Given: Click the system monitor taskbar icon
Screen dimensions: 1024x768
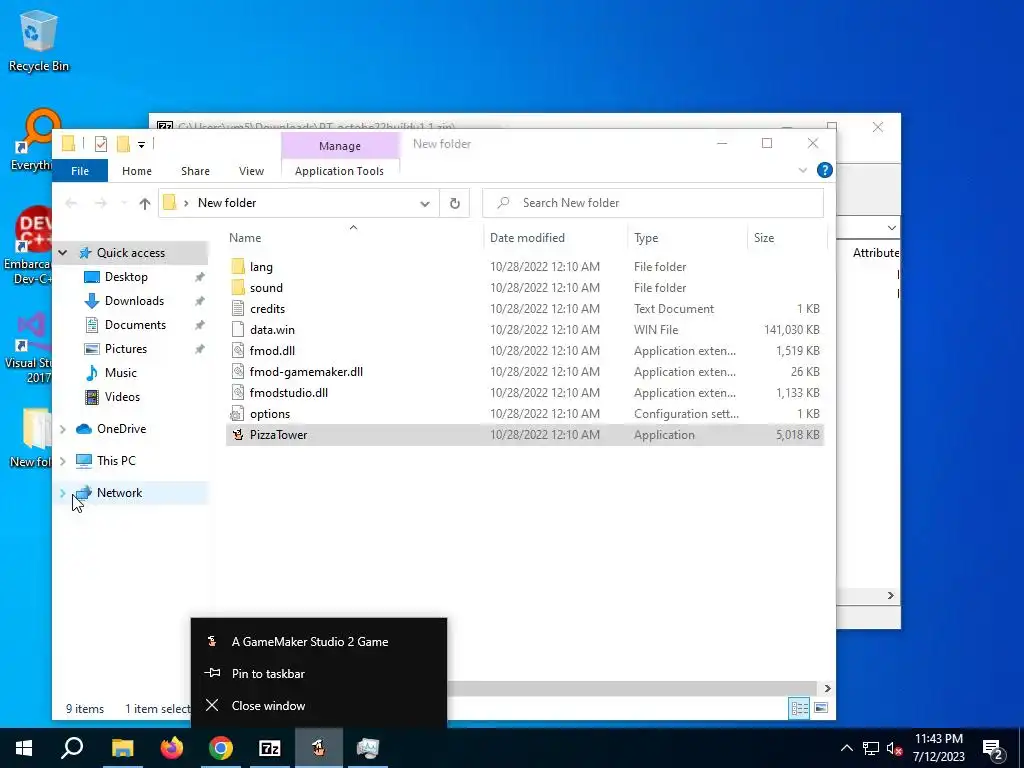Looking at the screenshot, I should 368,748.
